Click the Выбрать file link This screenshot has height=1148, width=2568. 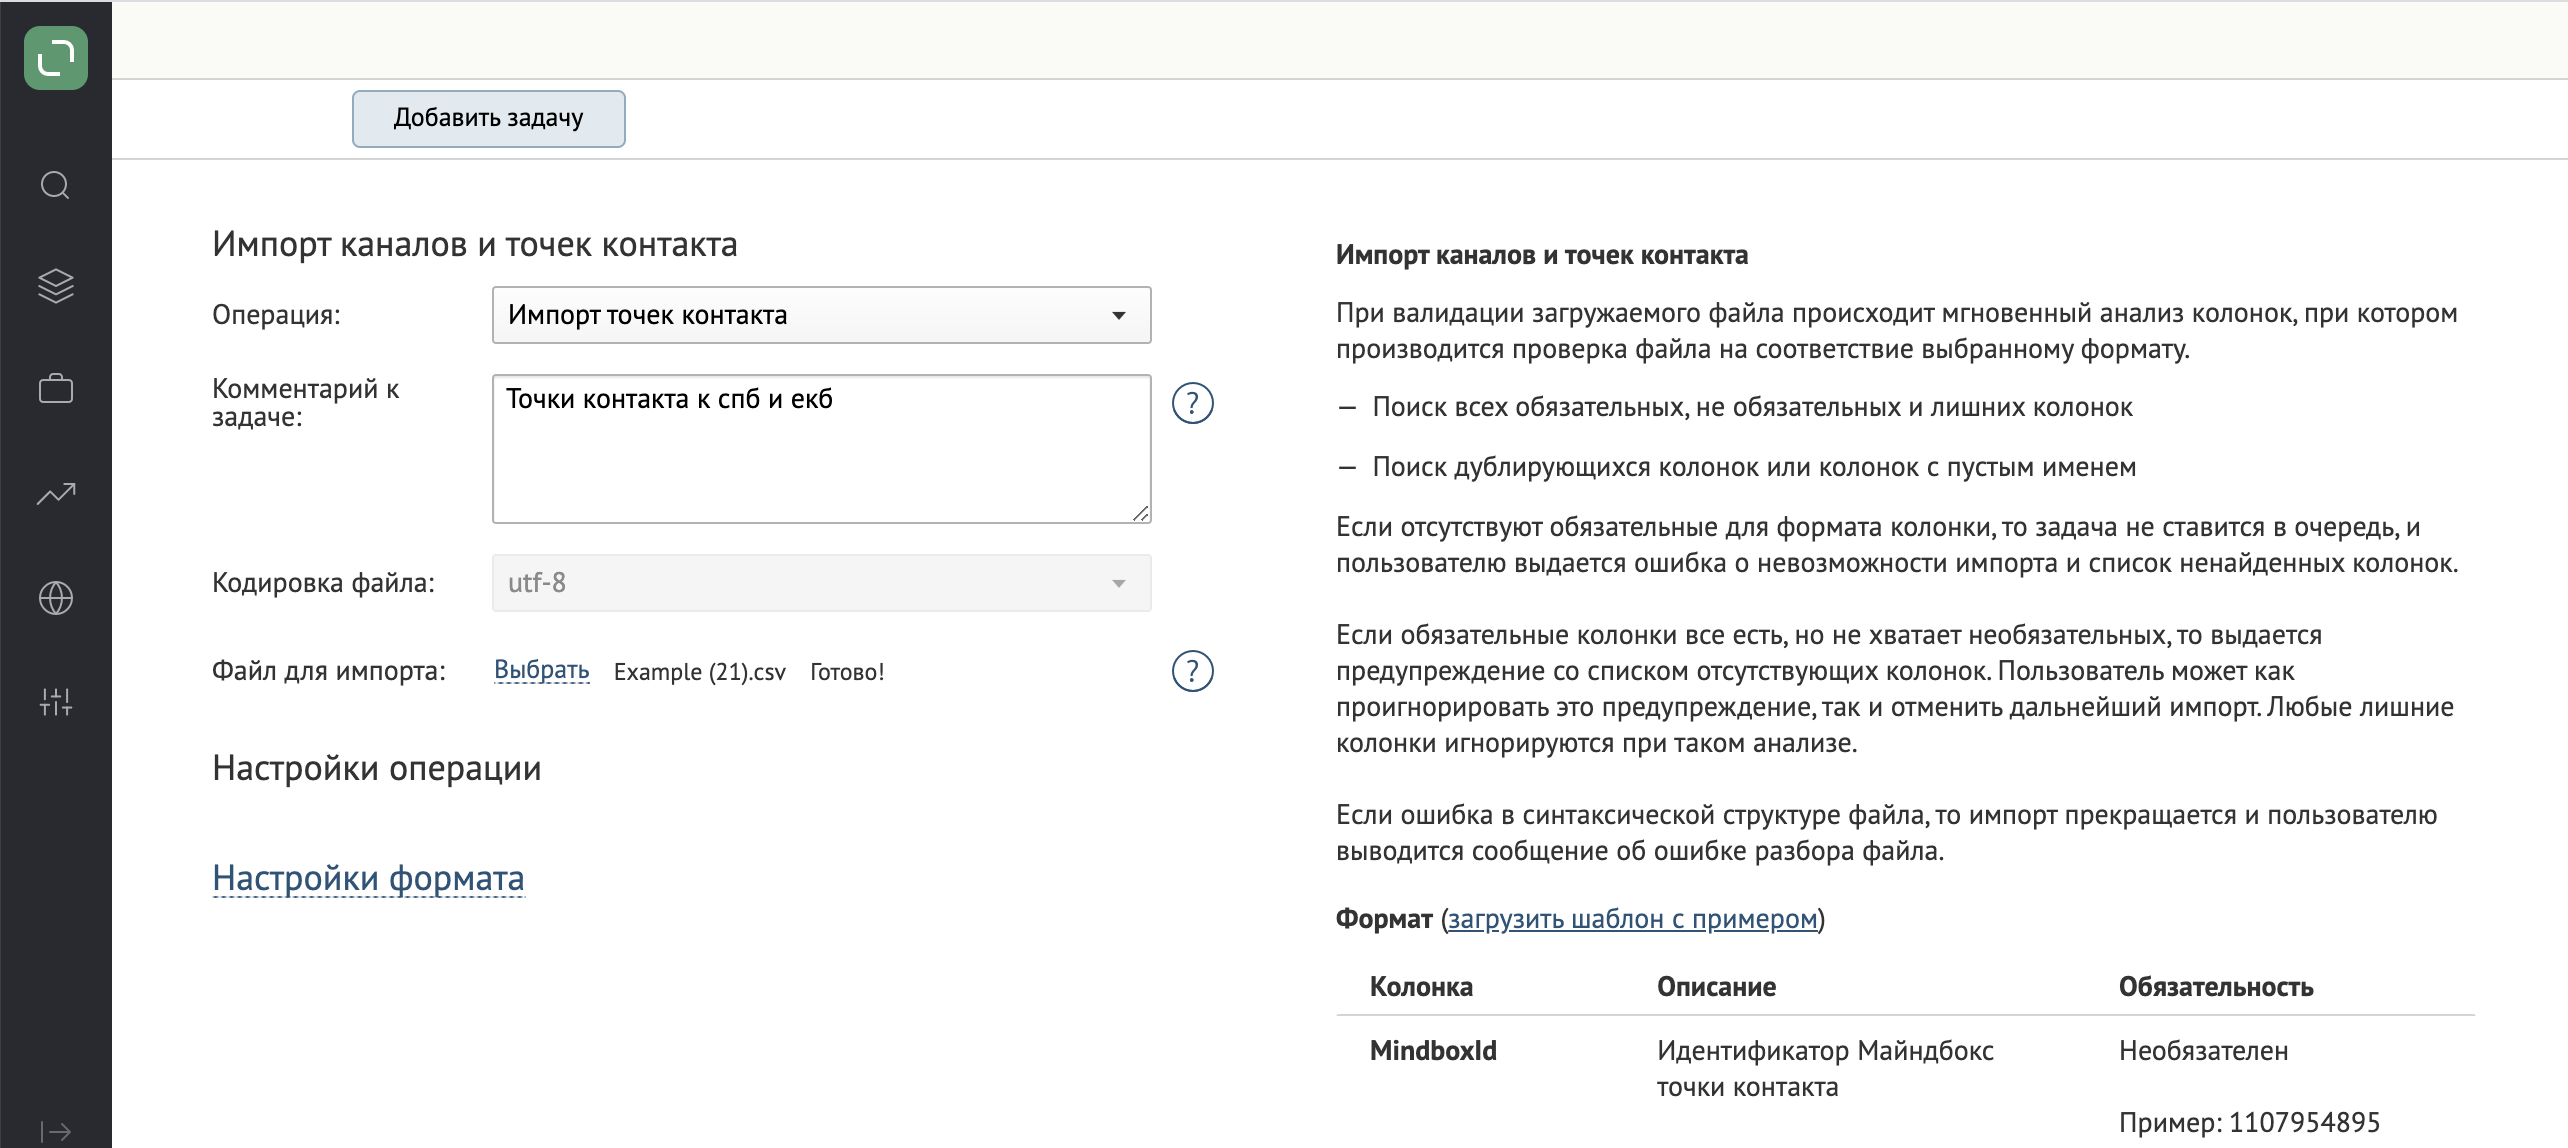point(541,671)
